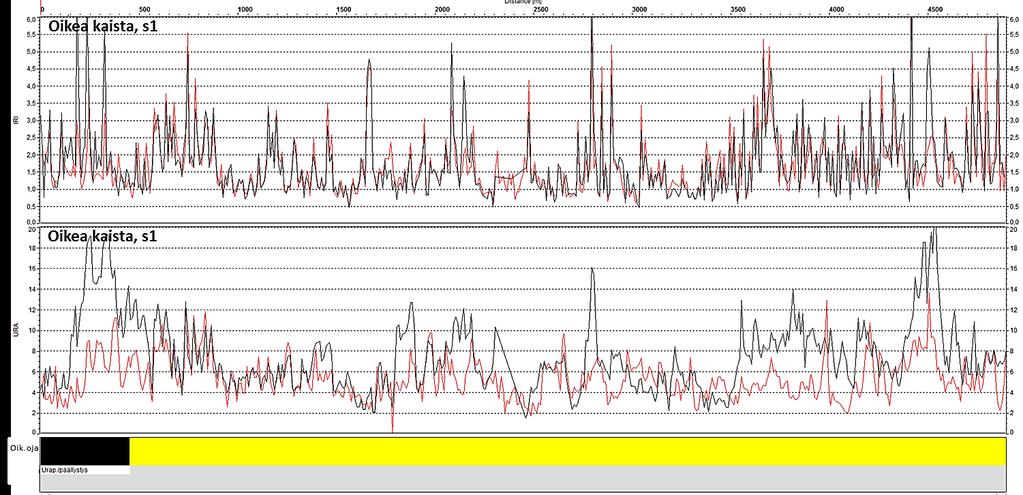
Task: Select the yellow segment of the Oik.oja bar
Action: pyautogui.click(x=567, y=451)
